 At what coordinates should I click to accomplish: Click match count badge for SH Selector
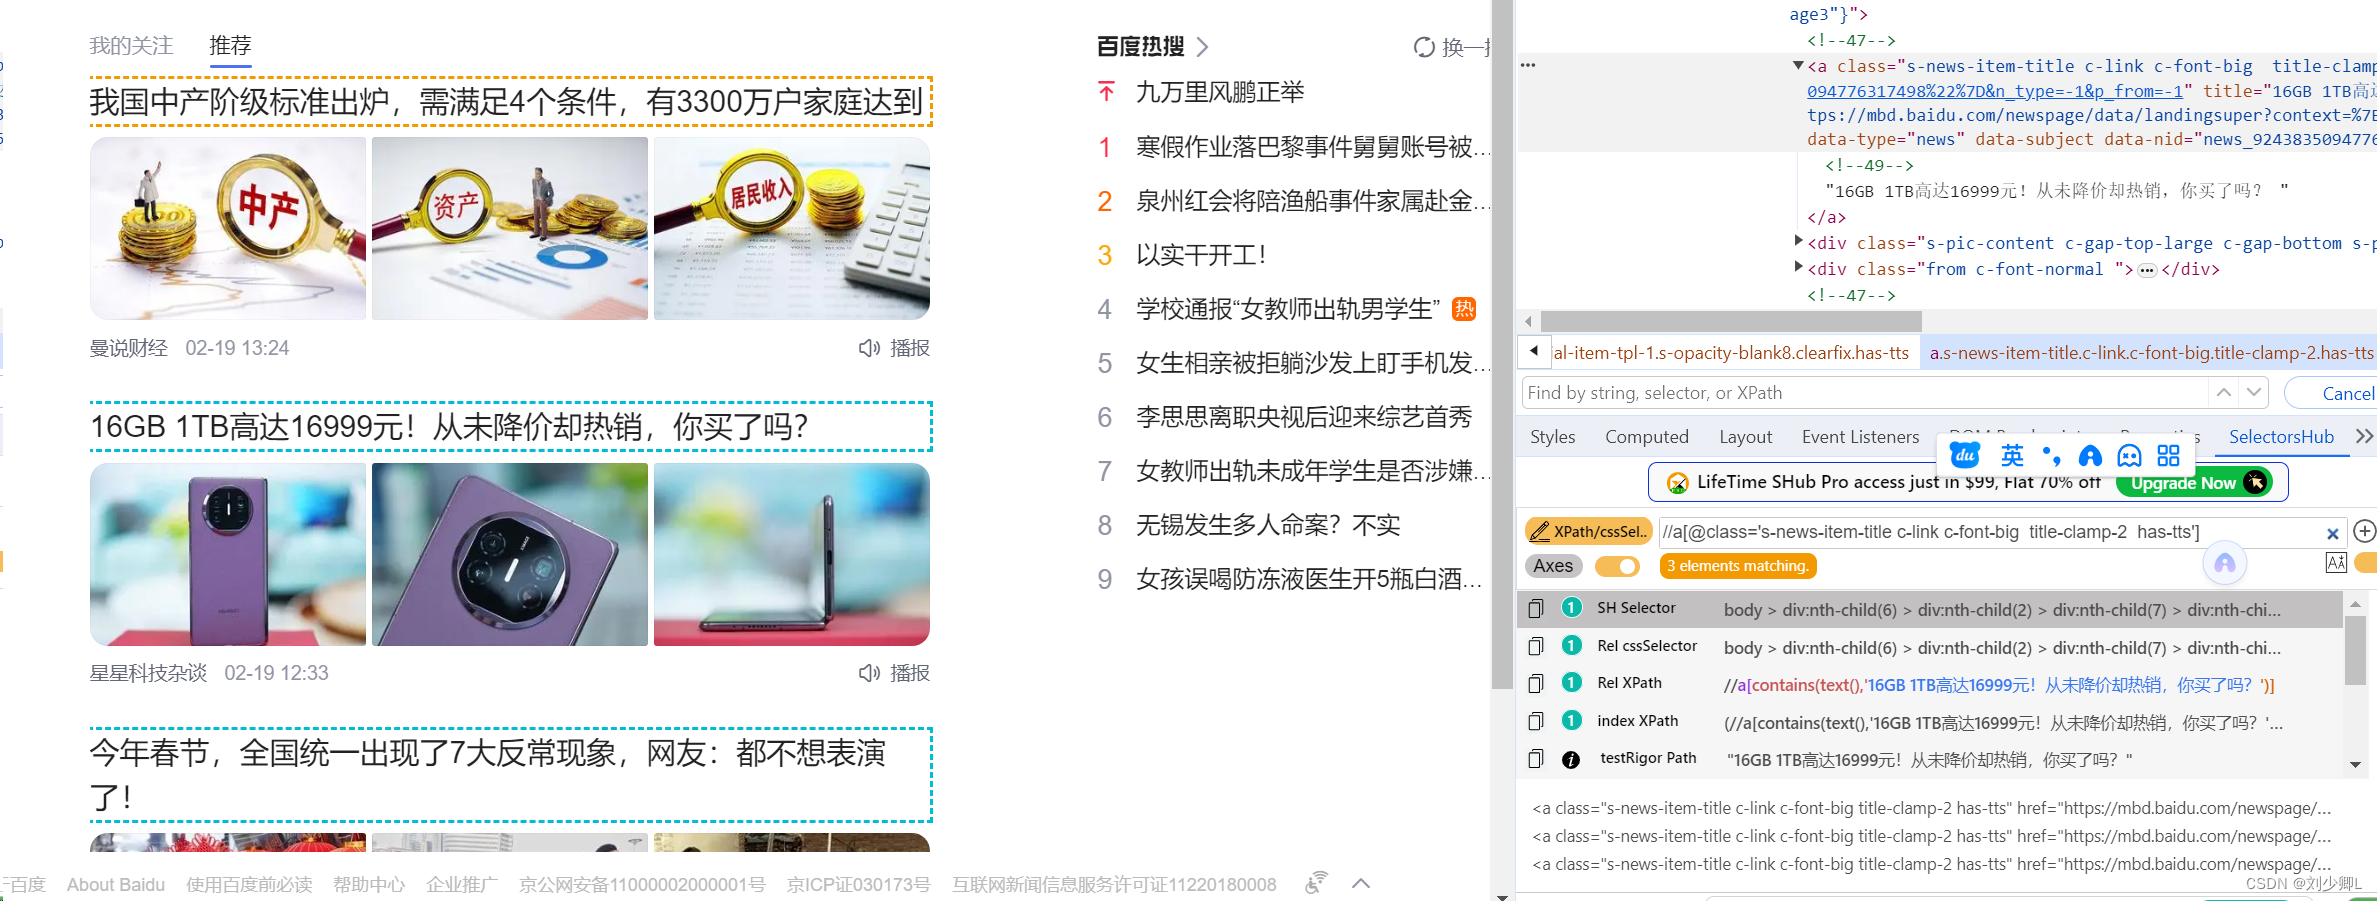(x=1571, y=608)
